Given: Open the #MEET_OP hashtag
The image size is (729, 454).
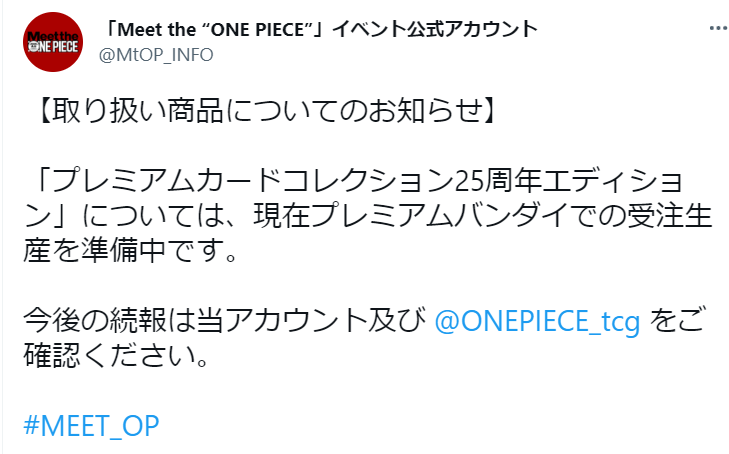Looking at the screenshot, I should click(x=91, y=425).
